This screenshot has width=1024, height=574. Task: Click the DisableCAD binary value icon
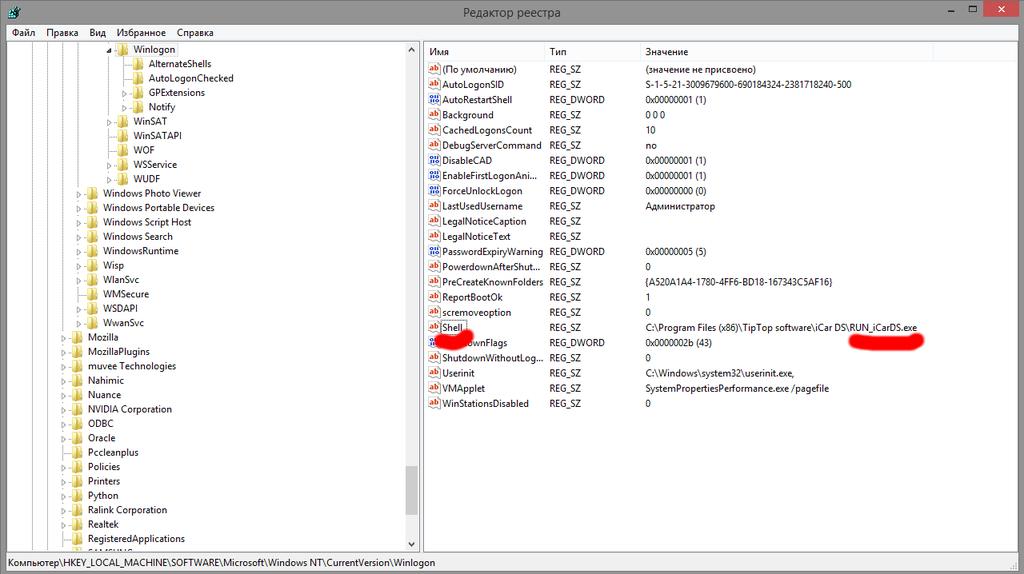pyautogui.click(x=434, y=160)
